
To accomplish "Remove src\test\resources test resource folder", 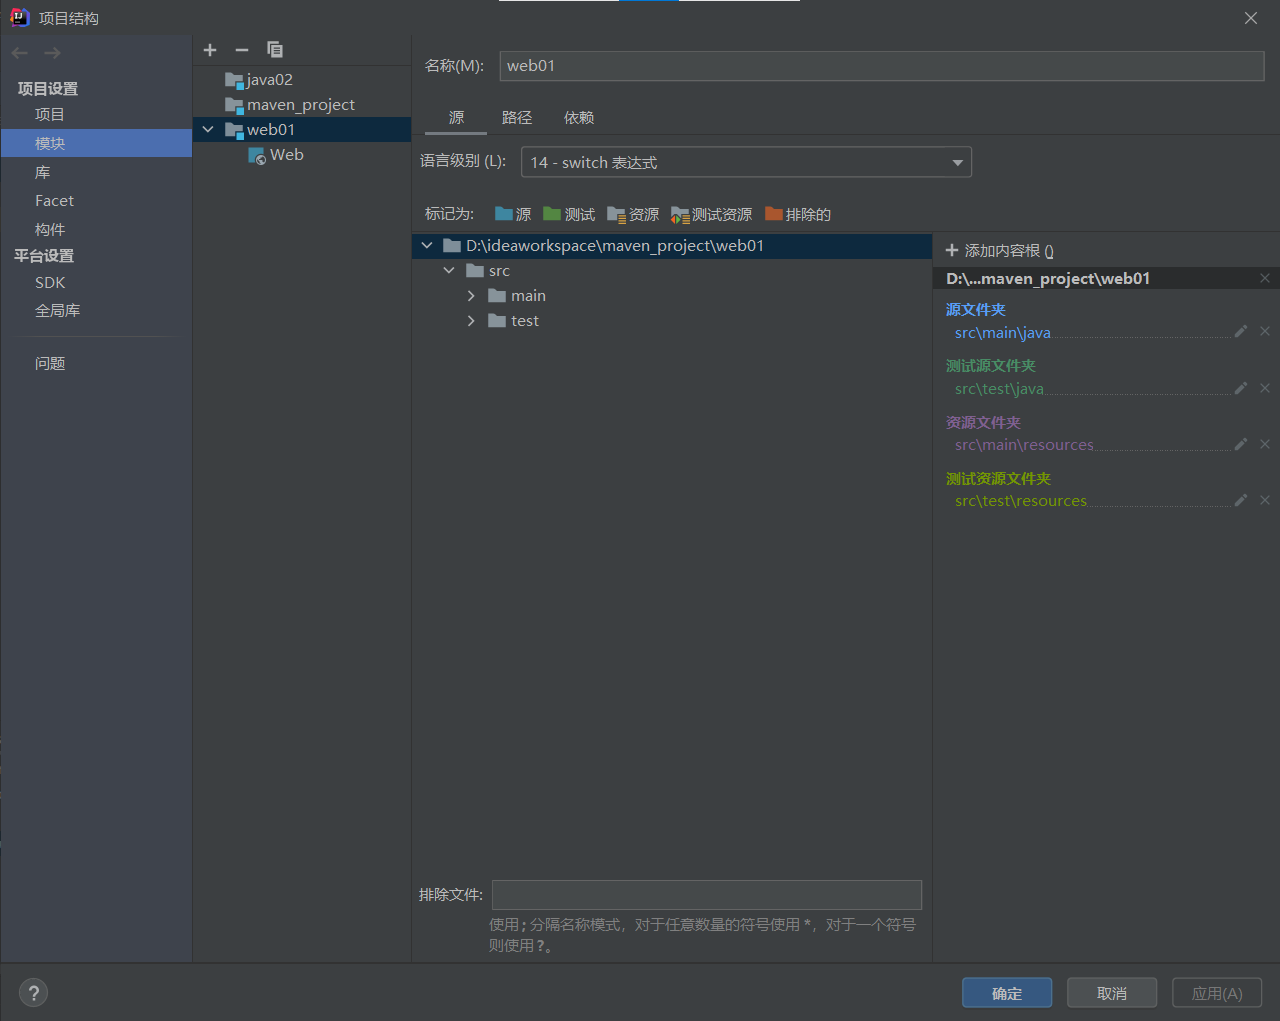I will (x=1265, y=500).
